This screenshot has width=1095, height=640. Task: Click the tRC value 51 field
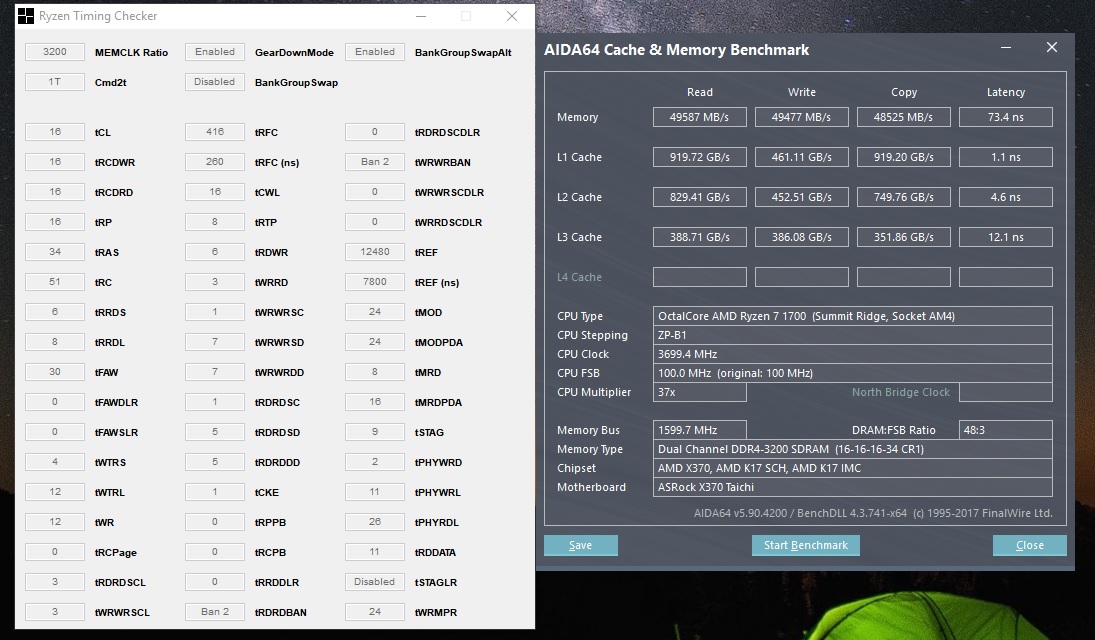click(x=54, y=282)
